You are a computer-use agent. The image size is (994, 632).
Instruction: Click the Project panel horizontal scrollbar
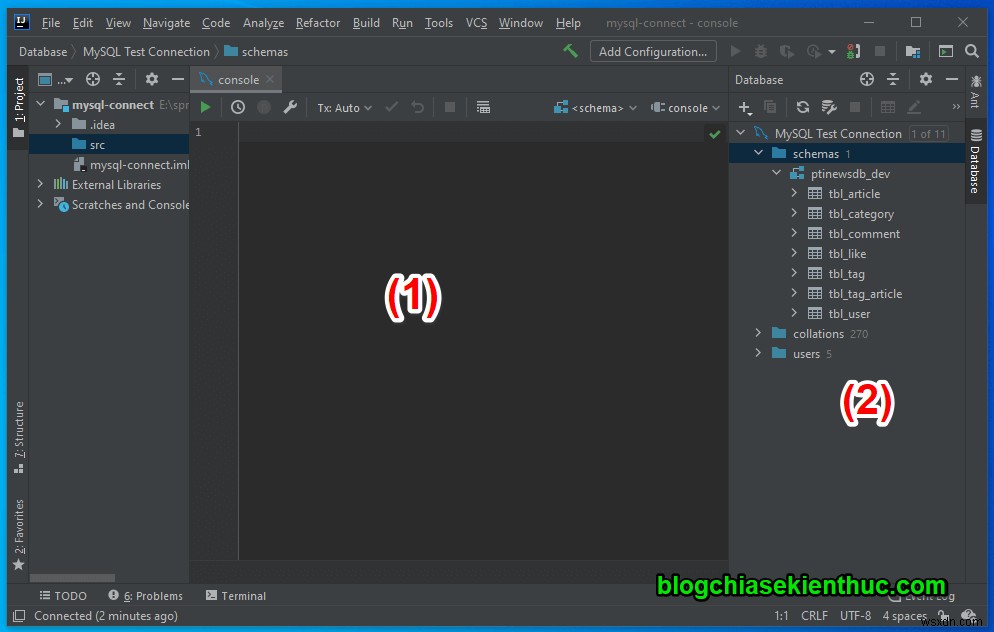point(72,577)
